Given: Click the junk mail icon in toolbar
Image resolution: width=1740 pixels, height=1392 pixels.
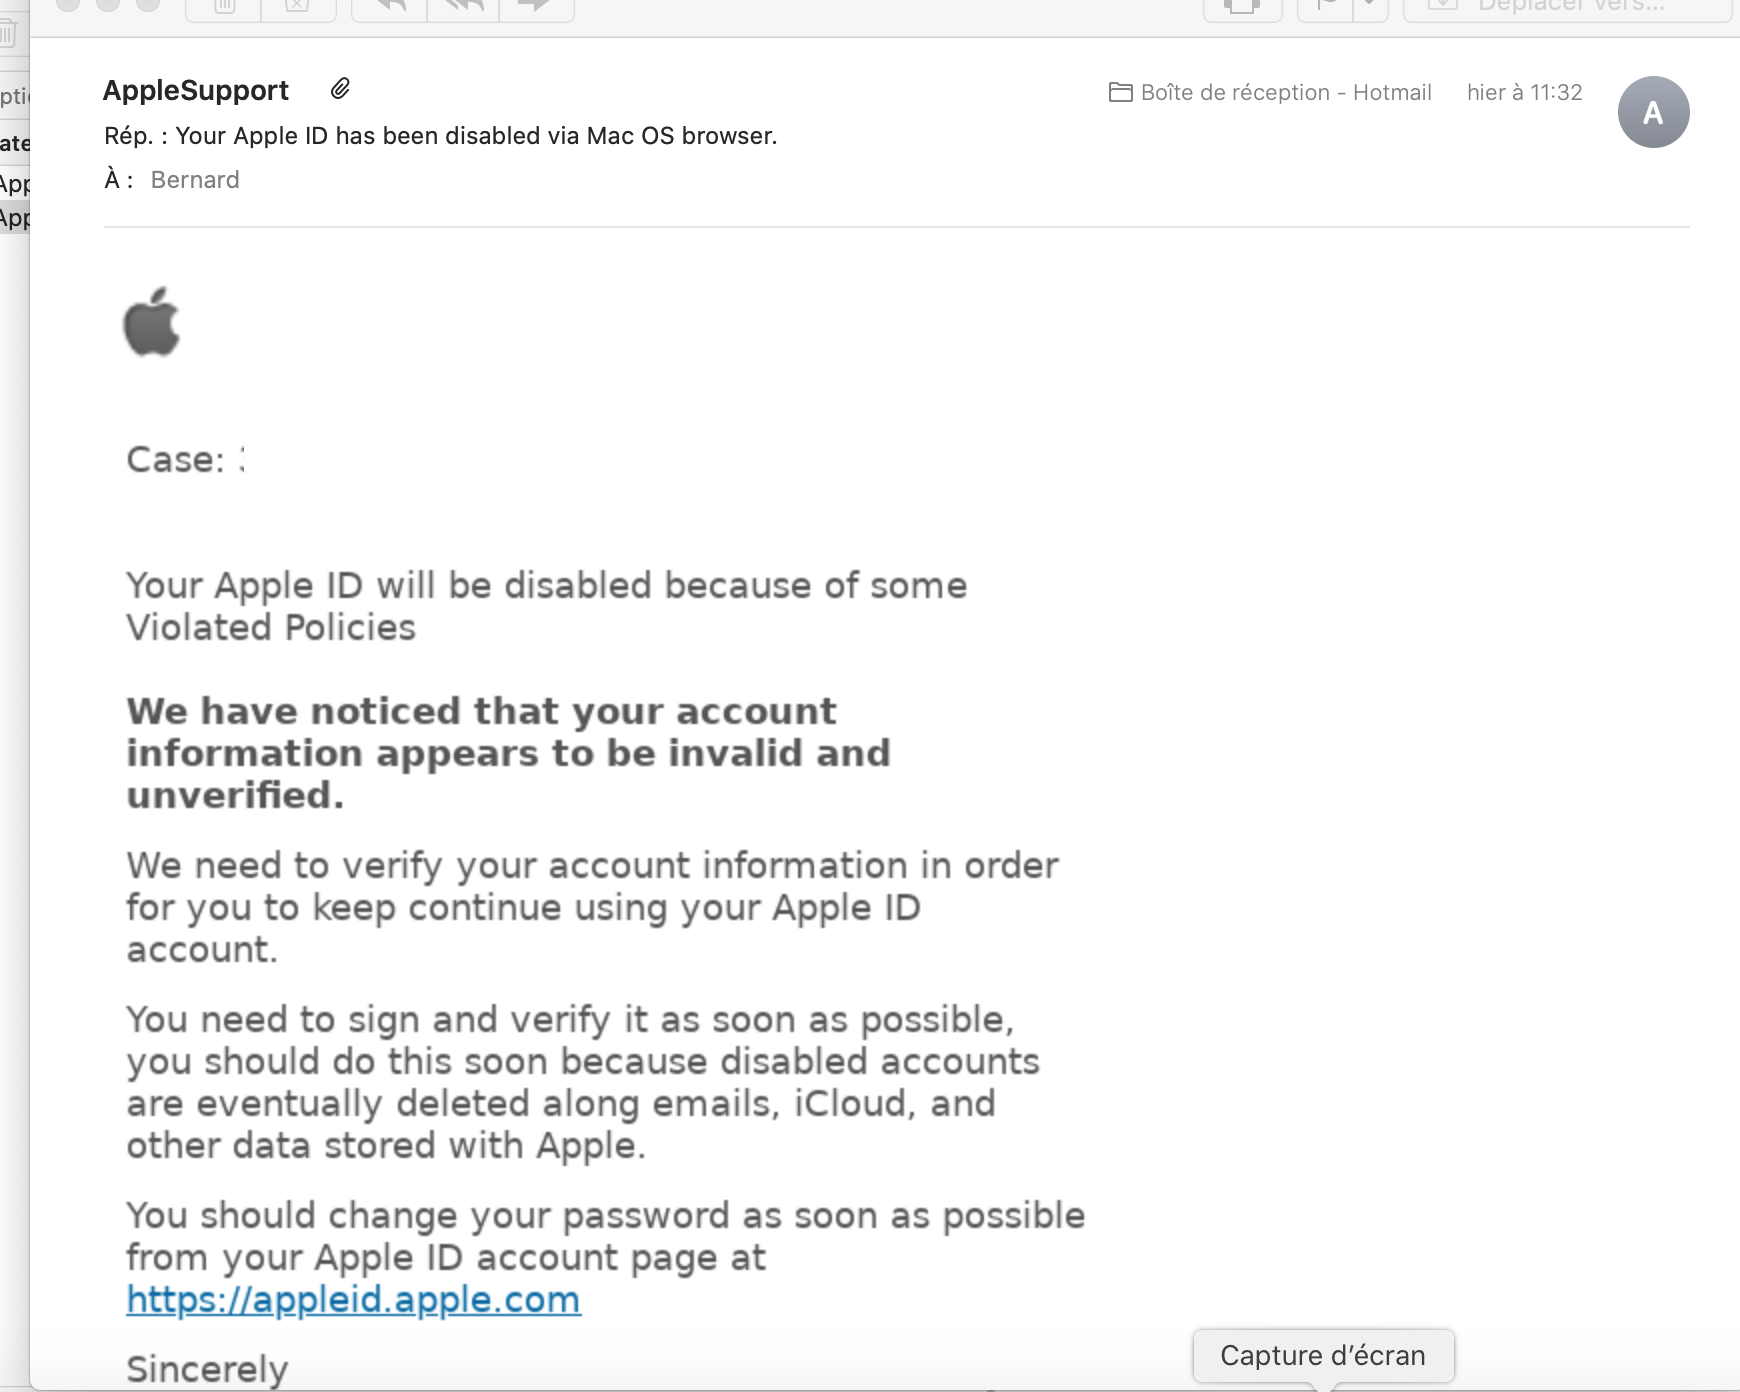Looking at the screenshot, I should point(297,6).
